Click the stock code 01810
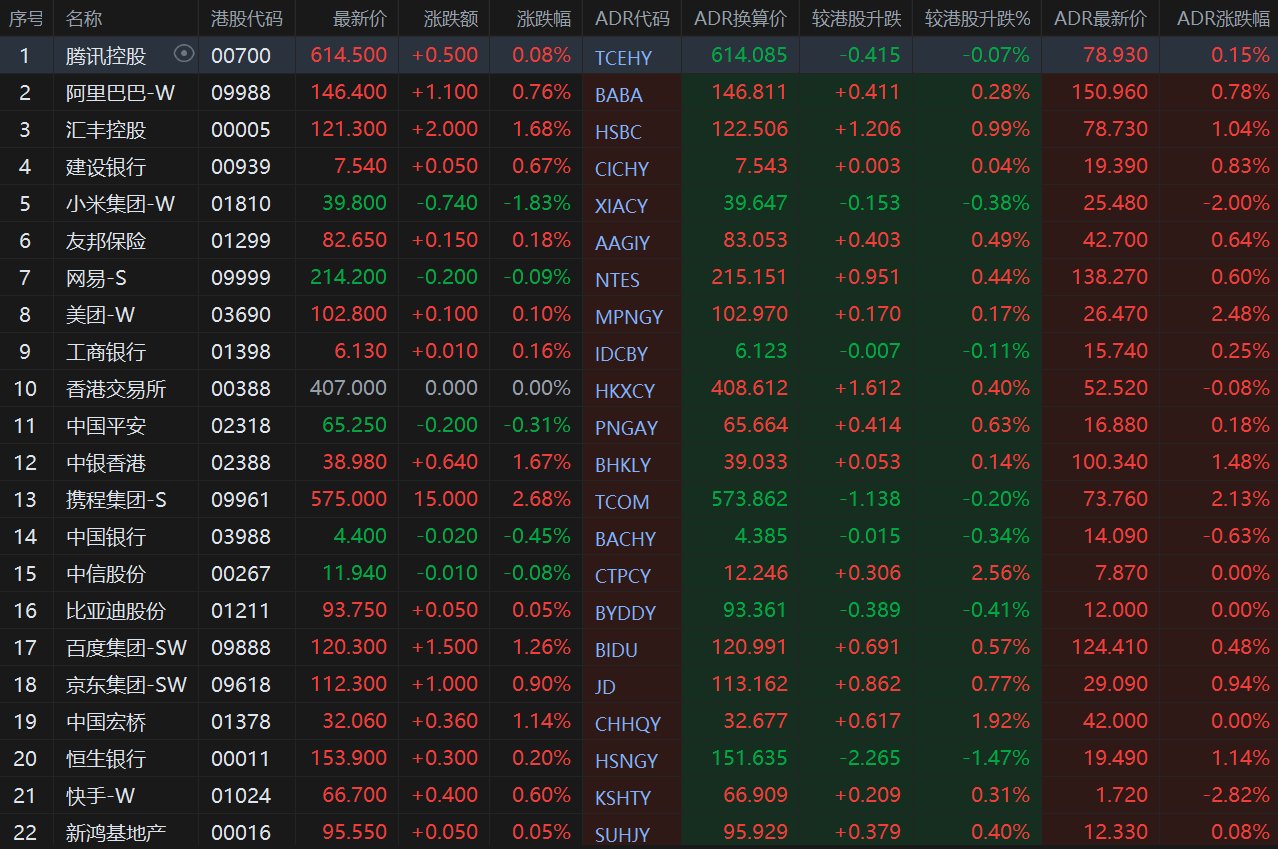This screenshot has width=1278, height=849. tap(240, 203)
